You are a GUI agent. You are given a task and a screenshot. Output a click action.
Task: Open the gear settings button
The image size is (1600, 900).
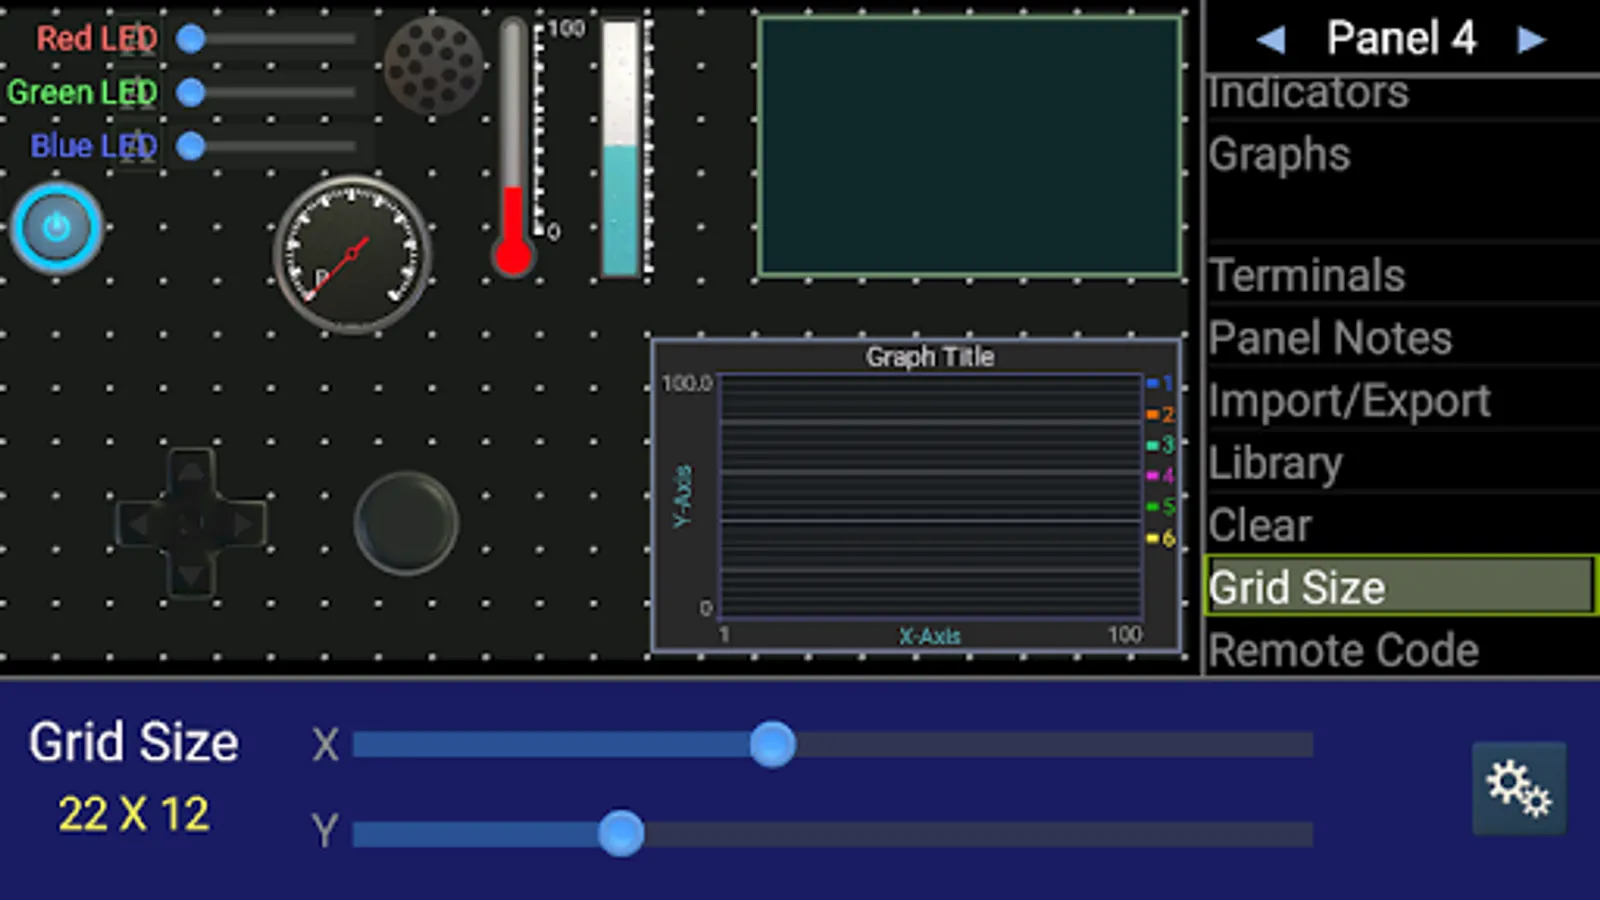point(1519,788)
